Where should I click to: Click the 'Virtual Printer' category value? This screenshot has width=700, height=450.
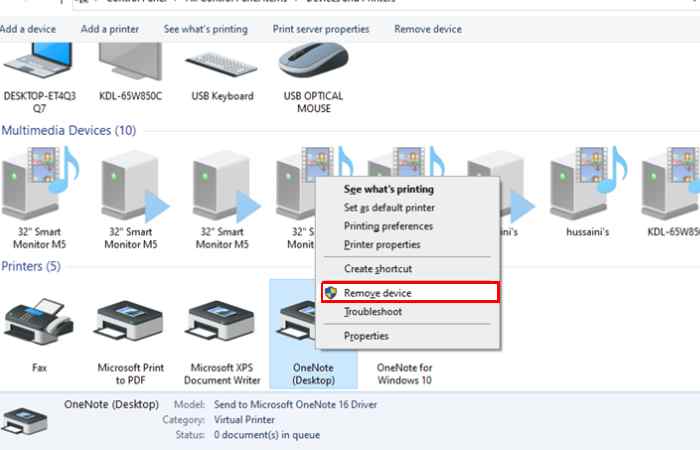pyautogui.click(x=244, y=420)
